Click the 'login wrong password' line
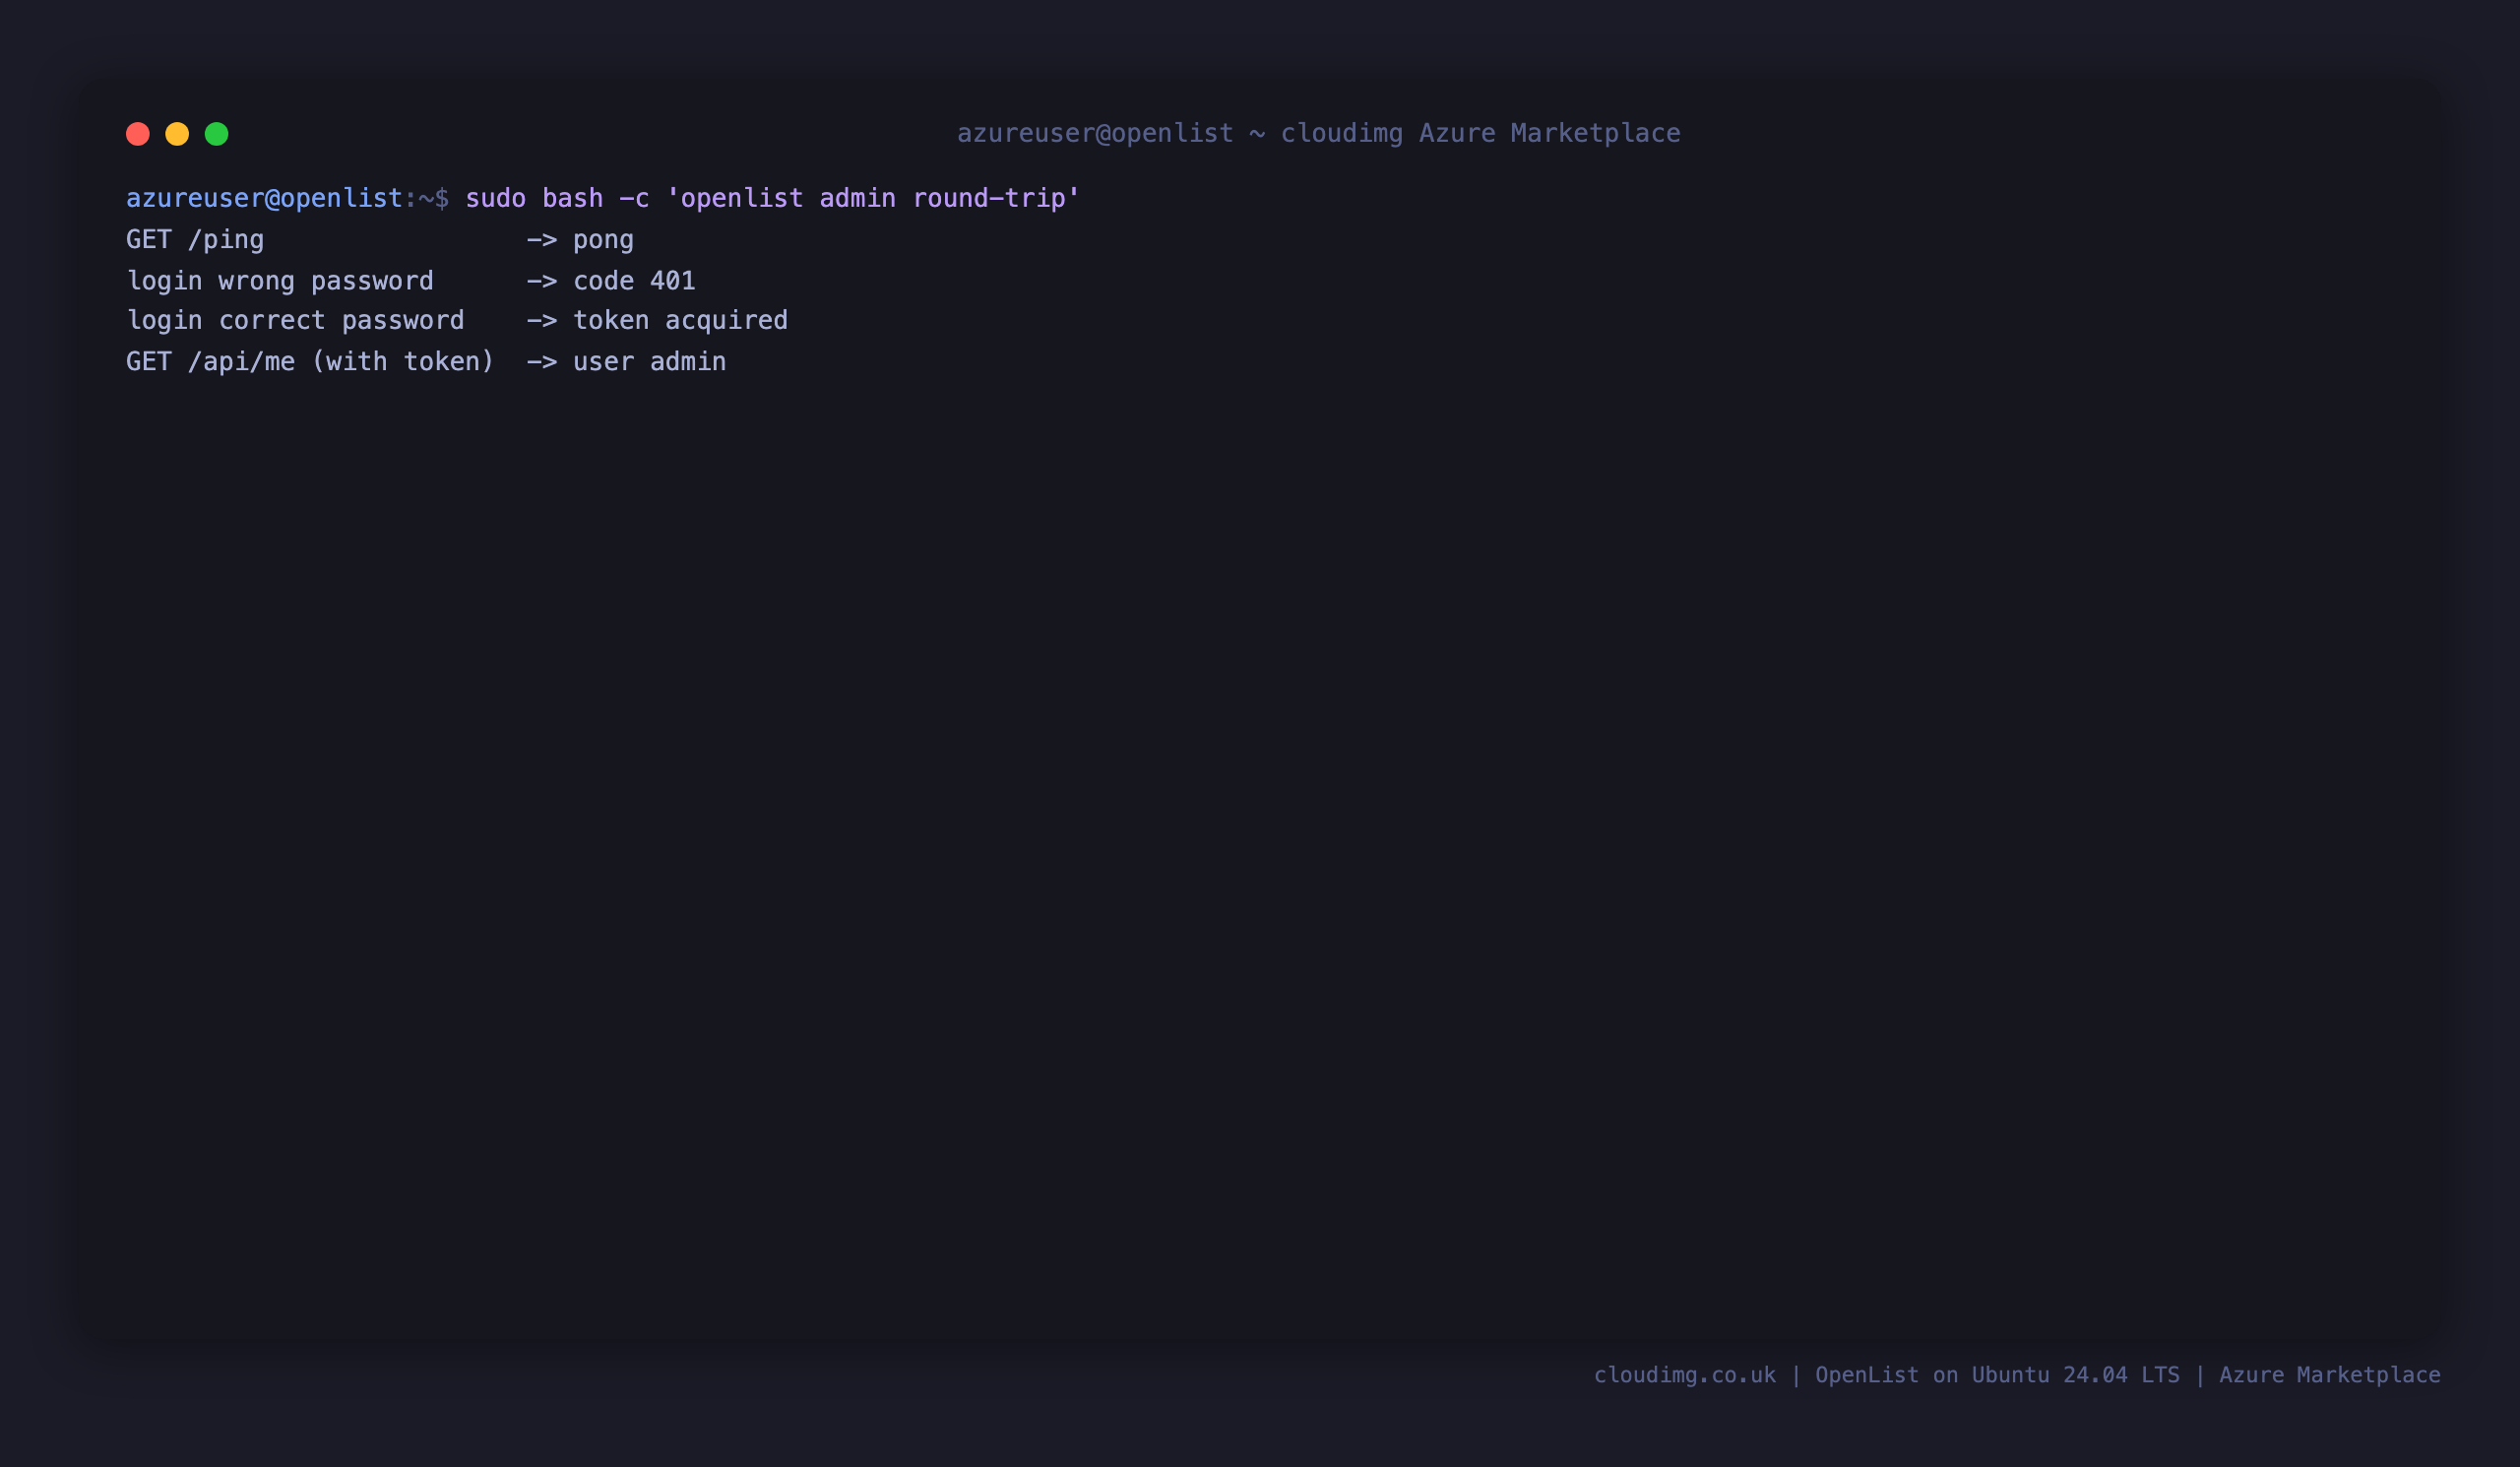This screenshot has width=2520, height=1467. 411,281
